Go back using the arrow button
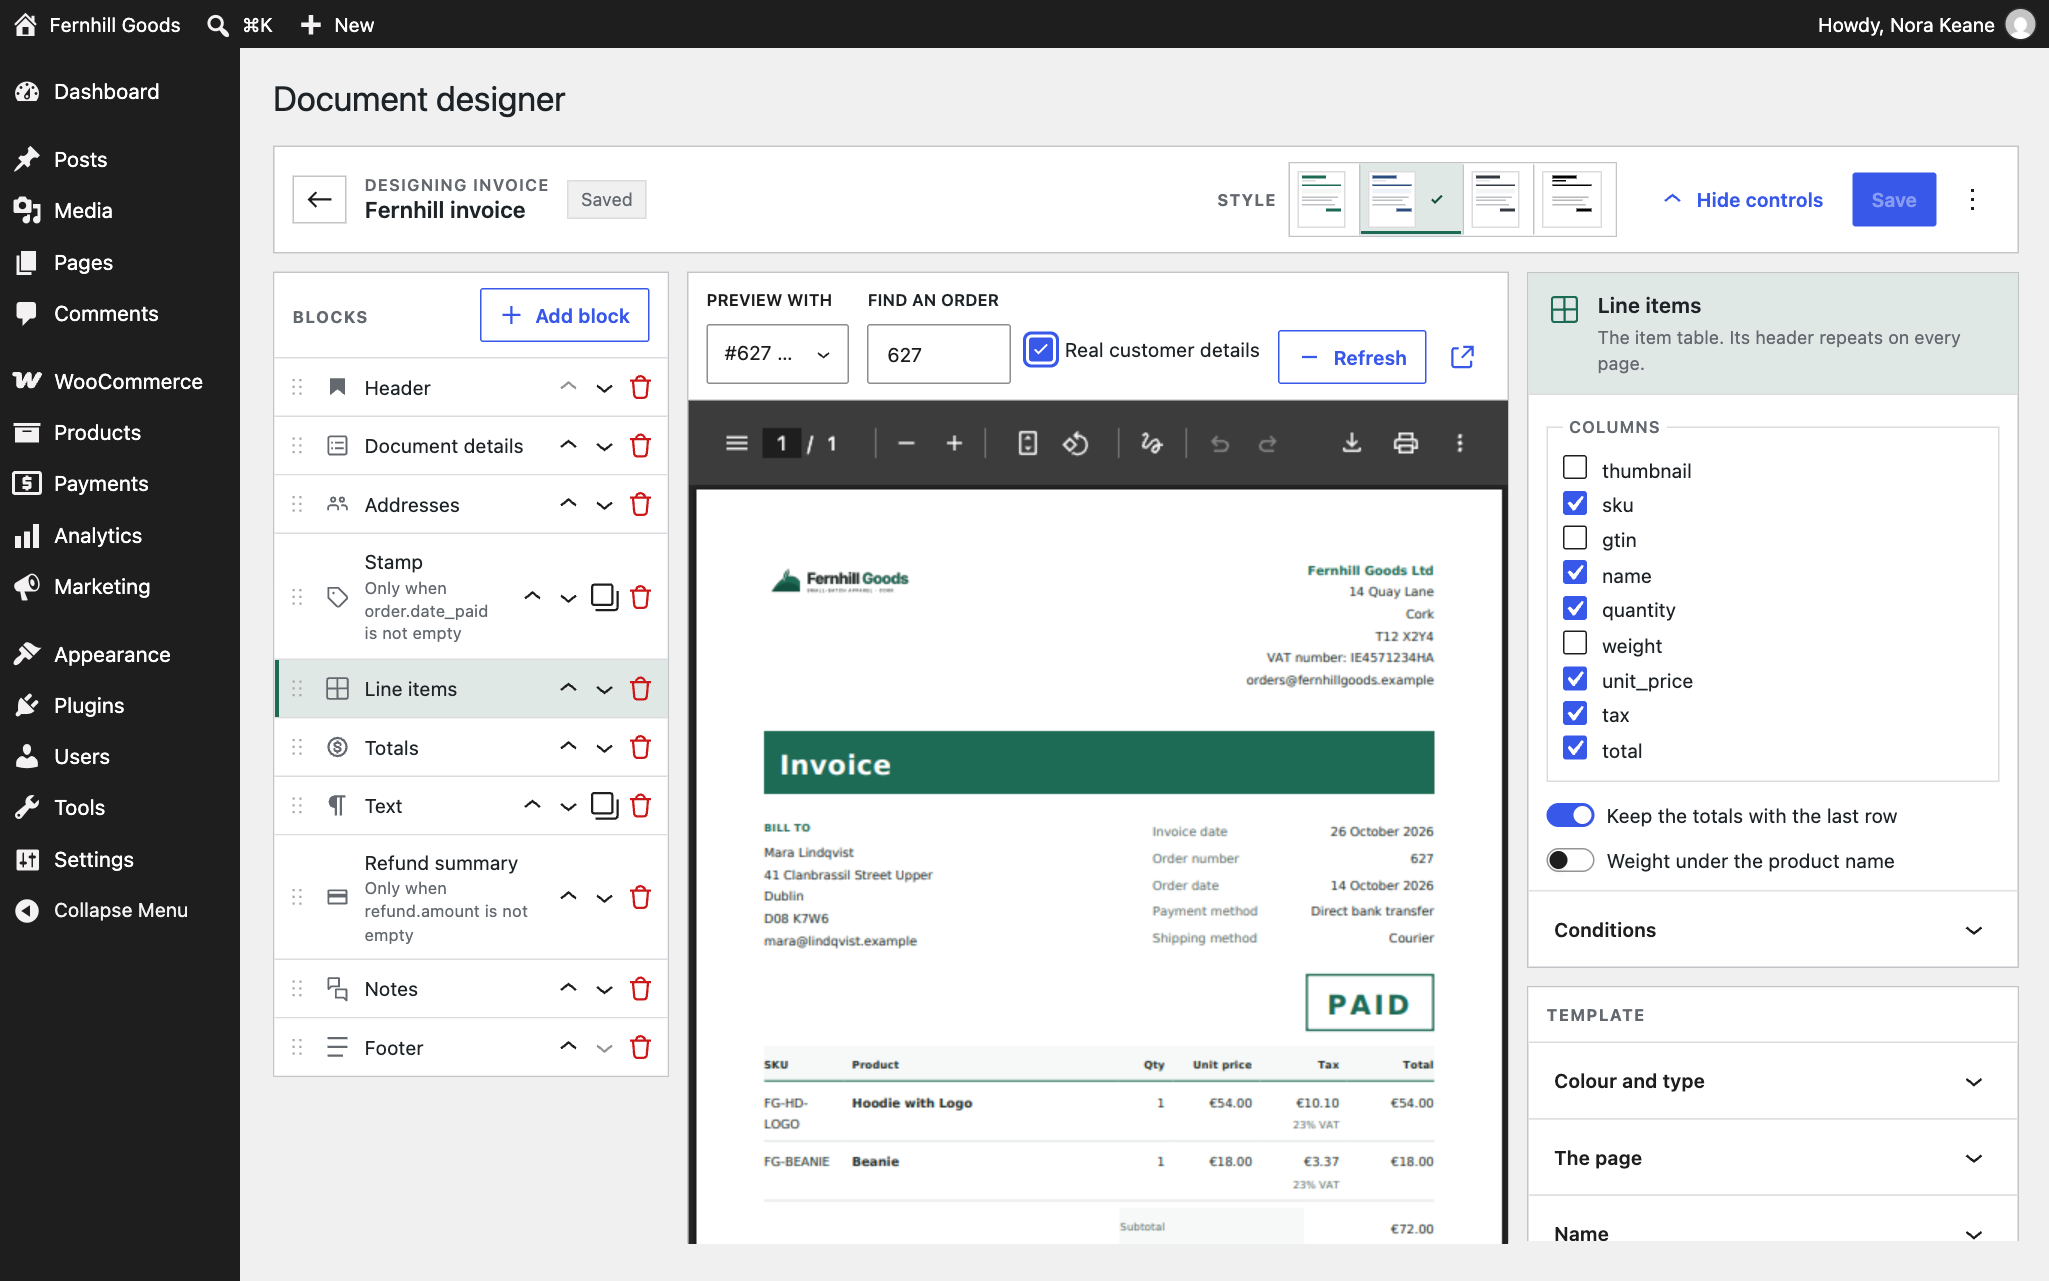Image resolution: width=2049 pixels, height=1281 pixels. point(319,199)
